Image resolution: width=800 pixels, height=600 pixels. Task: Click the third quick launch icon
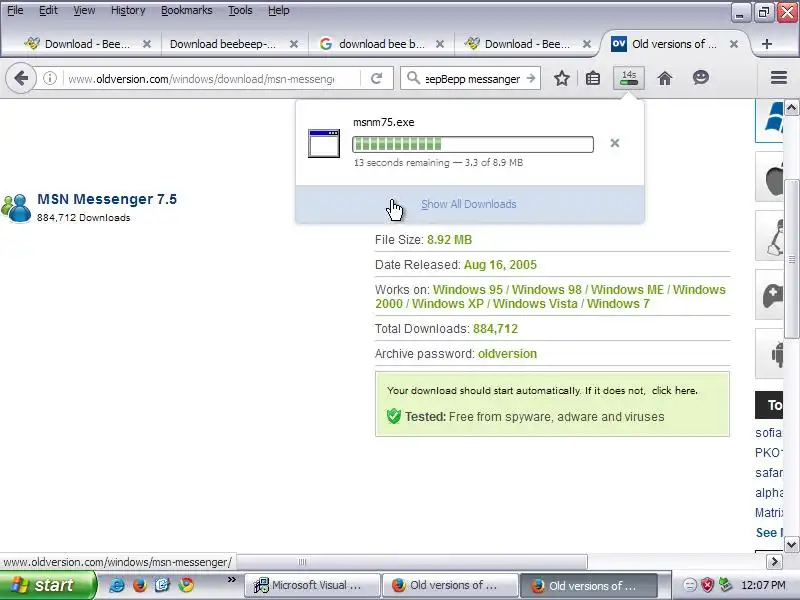click(x=162, y=585)
